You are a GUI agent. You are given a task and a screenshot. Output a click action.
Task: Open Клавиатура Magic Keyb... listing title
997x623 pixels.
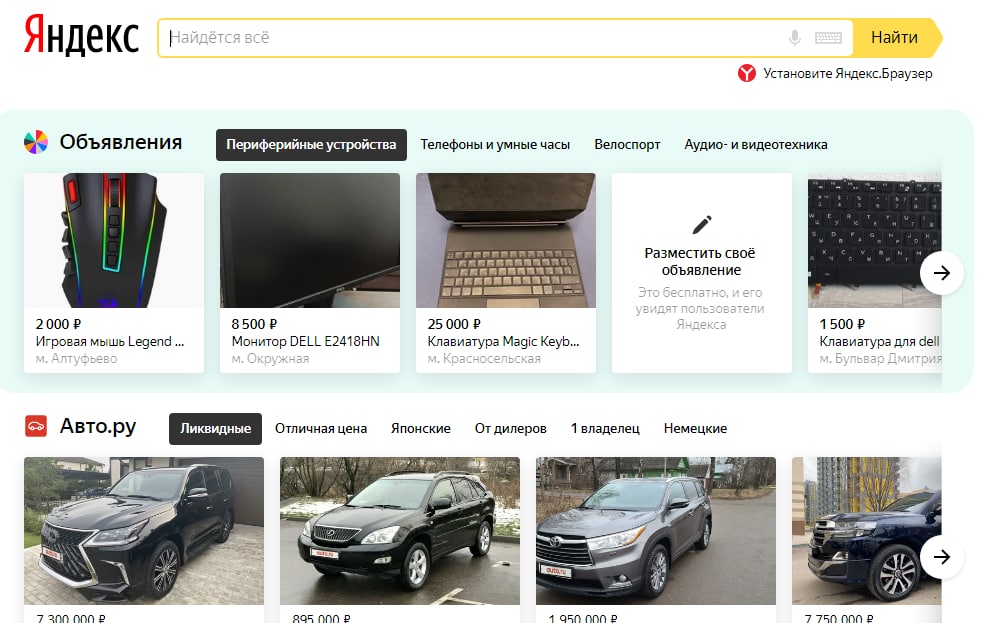(503, 341)
